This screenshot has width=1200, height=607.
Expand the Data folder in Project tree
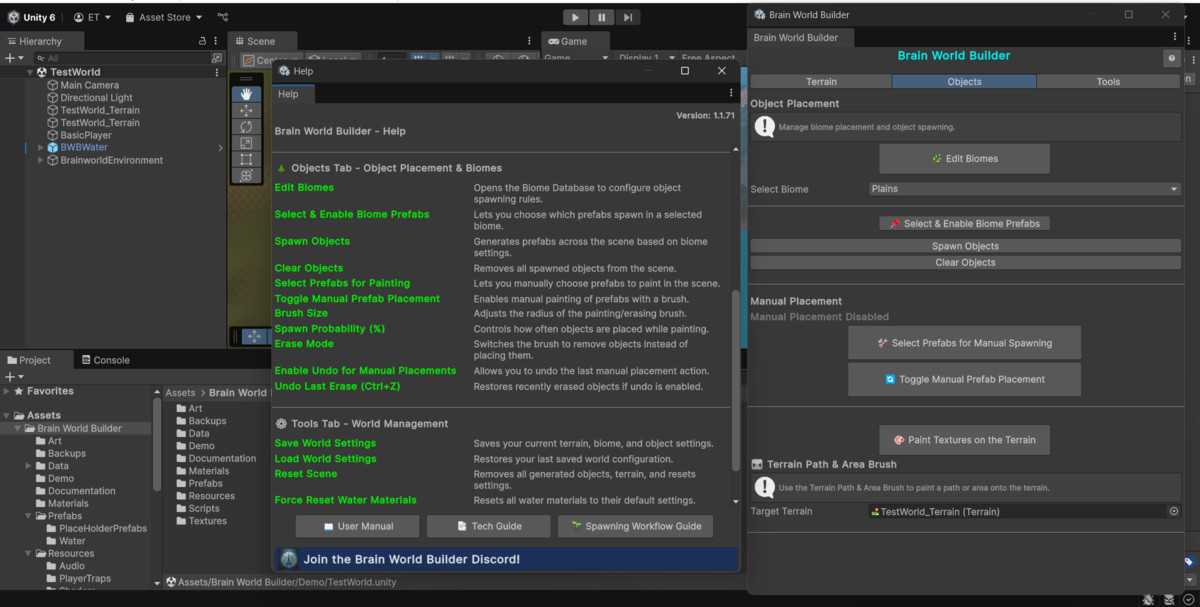click(28, 466)
